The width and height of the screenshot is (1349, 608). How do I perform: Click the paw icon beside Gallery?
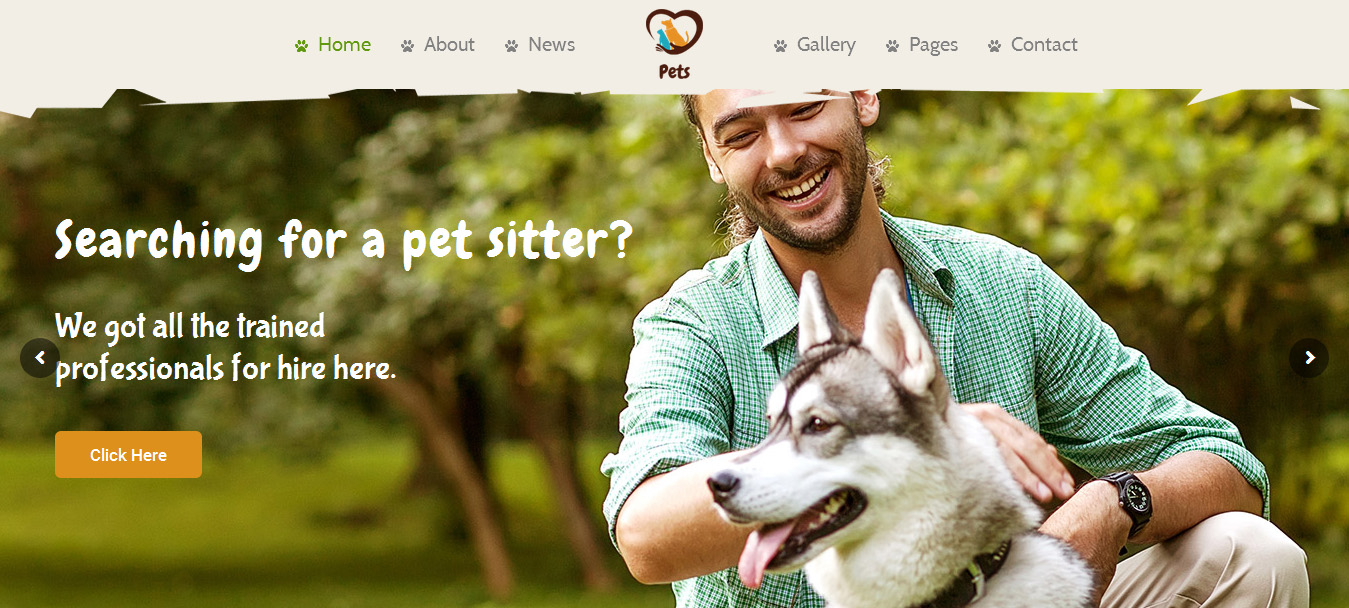[x=780, y=46]
